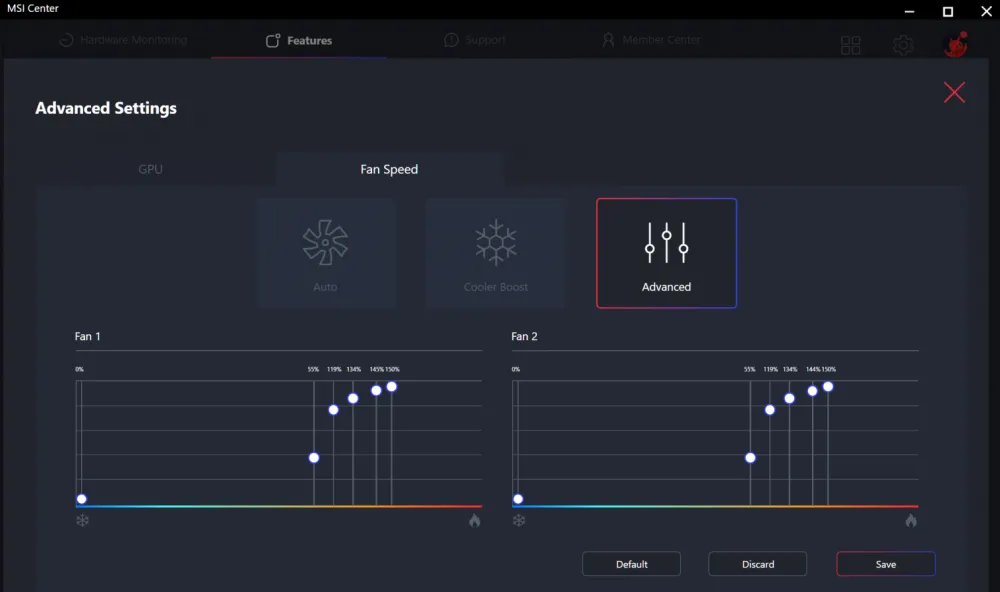Screen dimensions: 1000x592
Task: Click Fan 2 snowflake cold-end icon
Action: (x=519, y=520)
